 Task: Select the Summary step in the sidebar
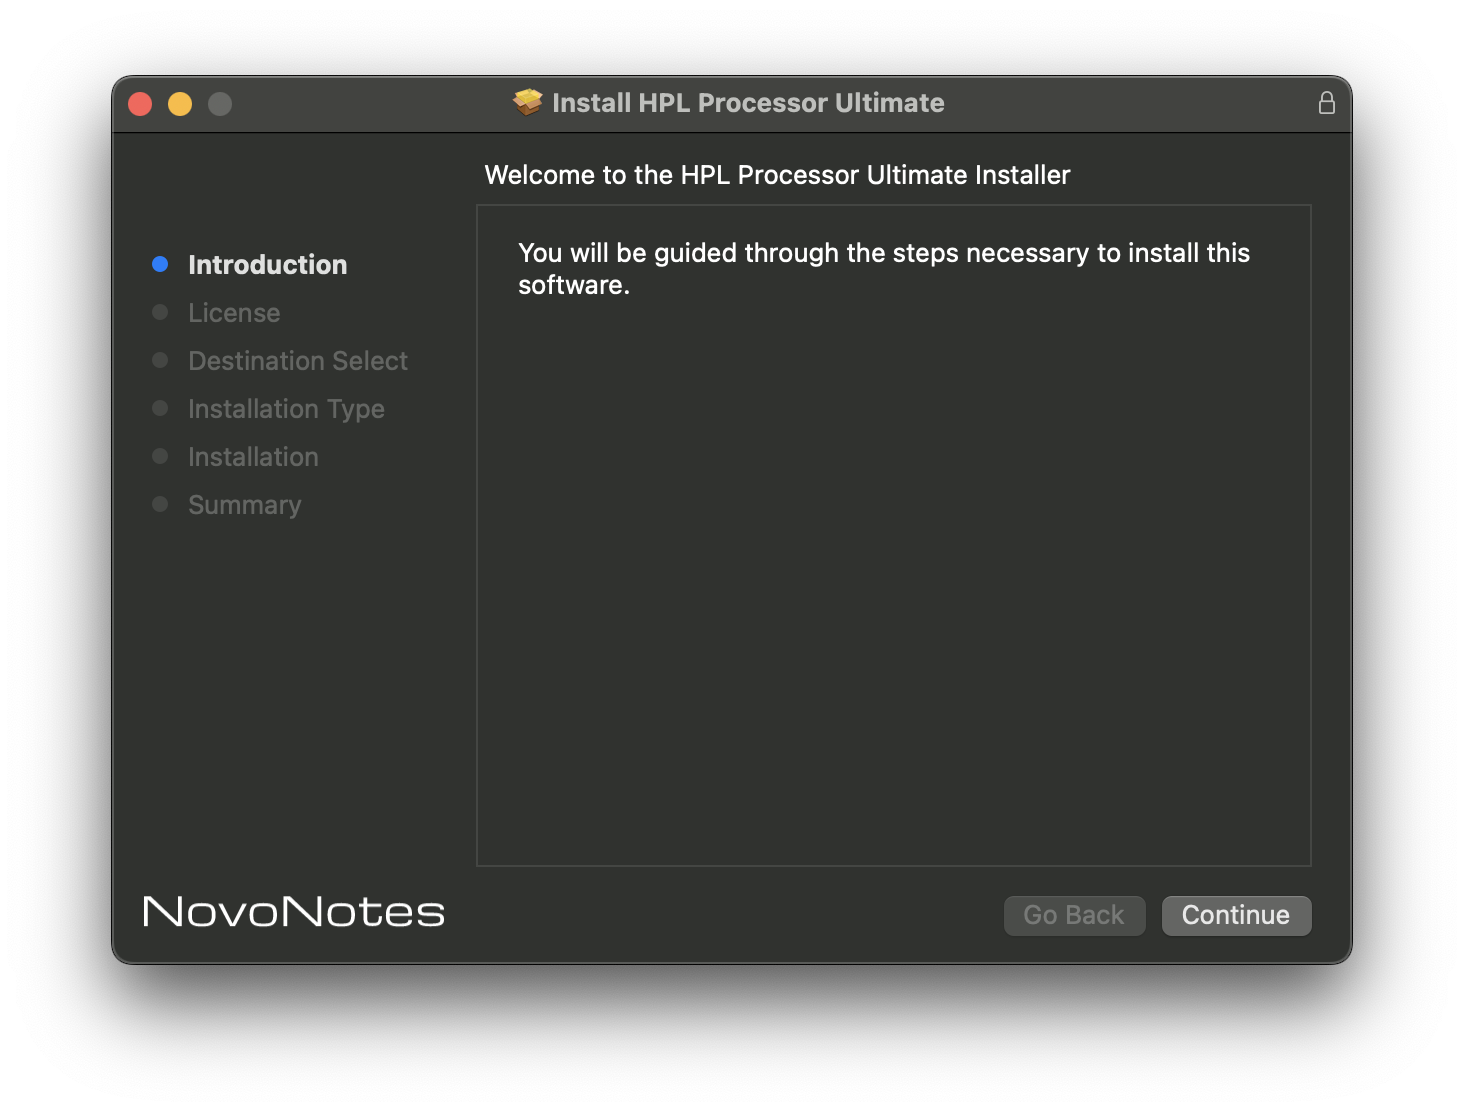244,504
